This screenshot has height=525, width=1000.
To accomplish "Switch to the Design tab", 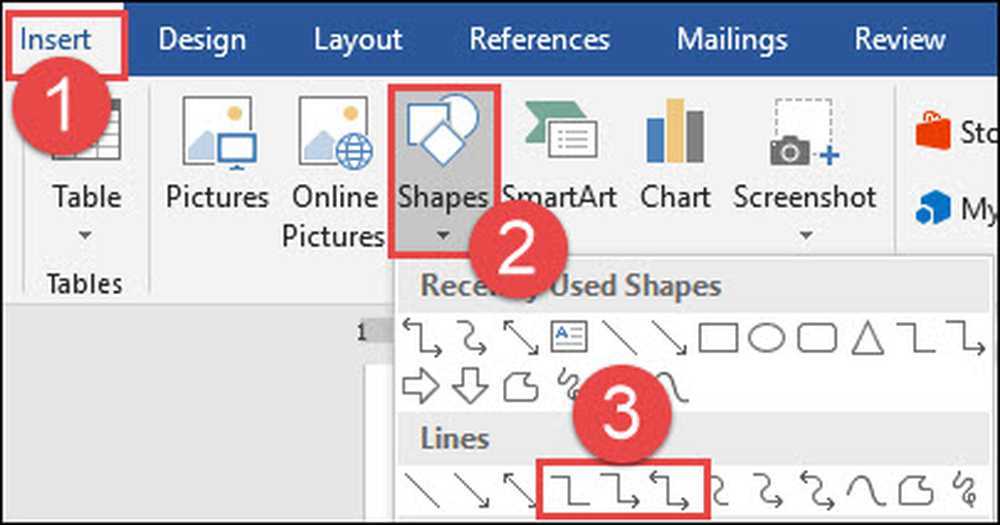I will (202, 40).
